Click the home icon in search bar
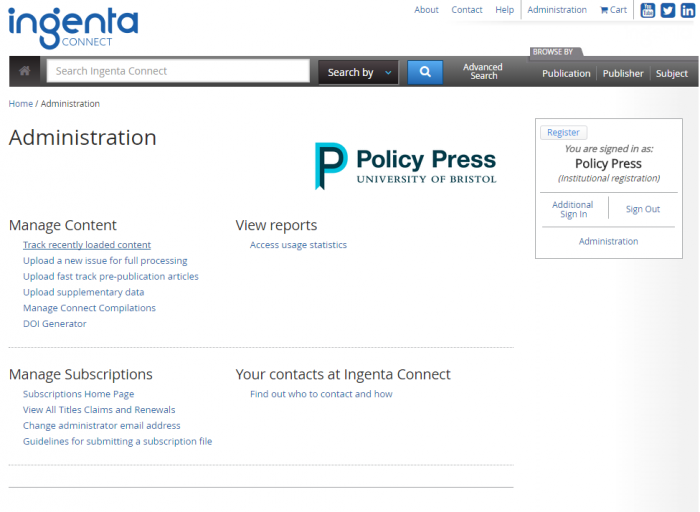 coord(25,71)
